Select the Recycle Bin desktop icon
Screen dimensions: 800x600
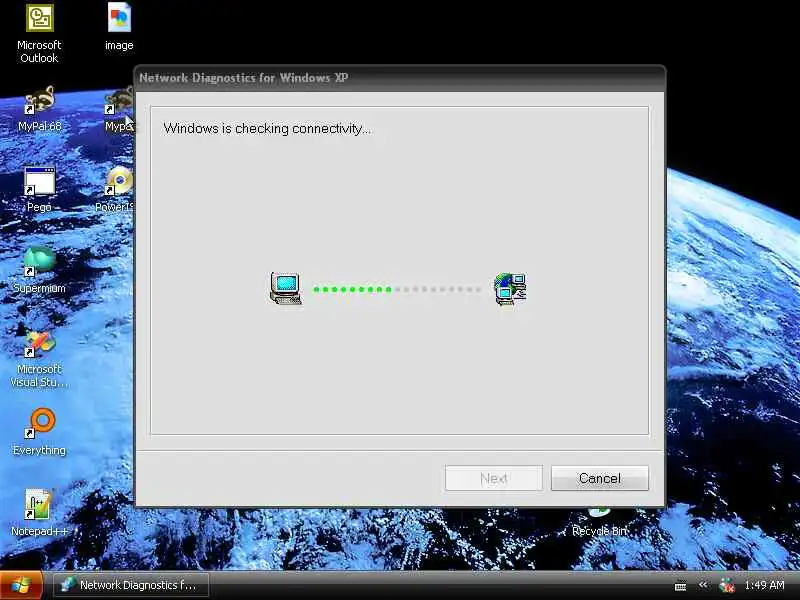(599, 523)
